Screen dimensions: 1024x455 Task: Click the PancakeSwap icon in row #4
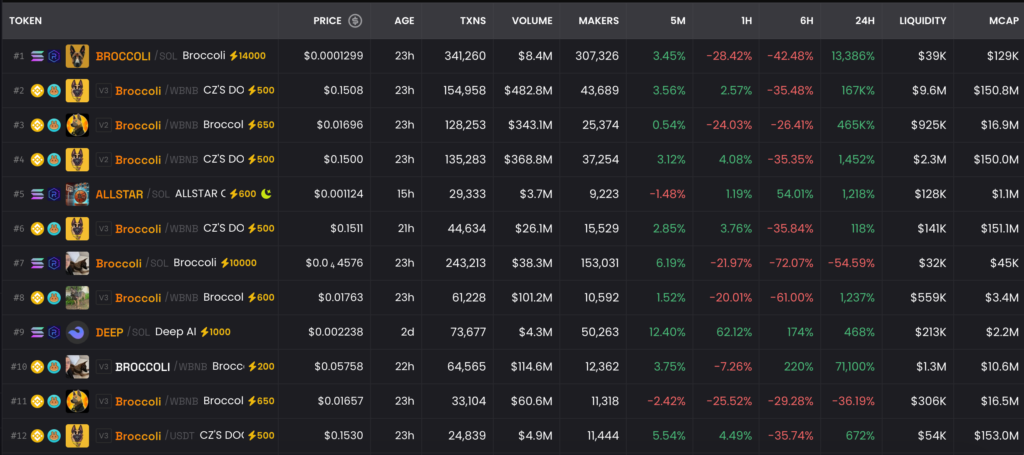(53, 160)
